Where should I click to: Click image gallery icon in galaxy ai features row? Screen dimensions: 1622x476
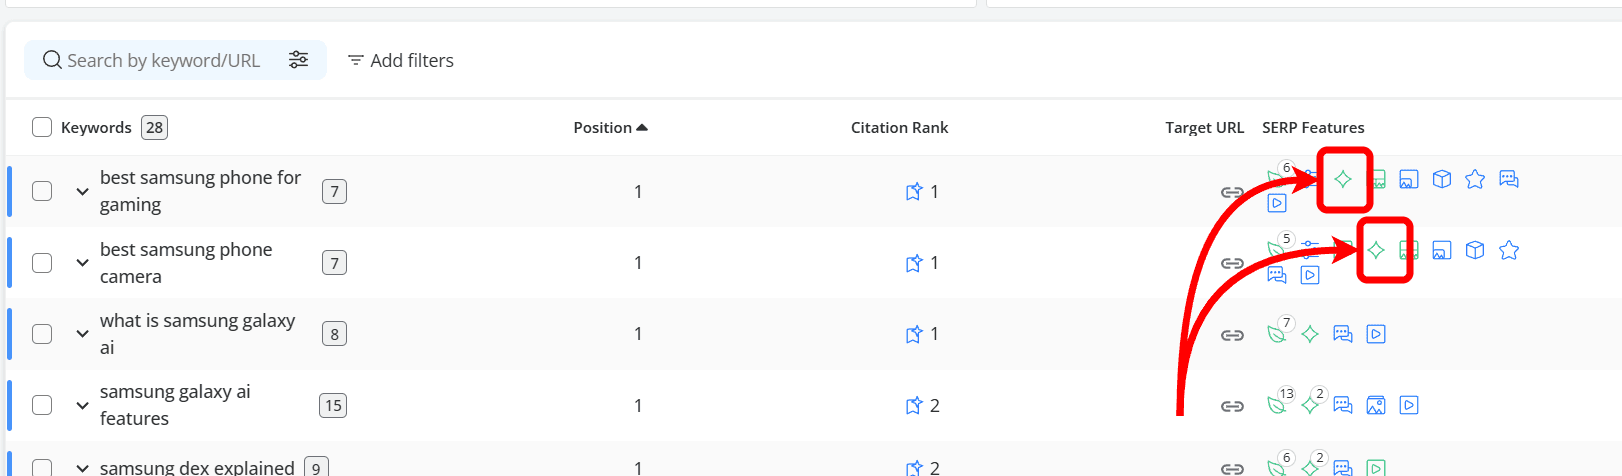(x=1376, y=405)
